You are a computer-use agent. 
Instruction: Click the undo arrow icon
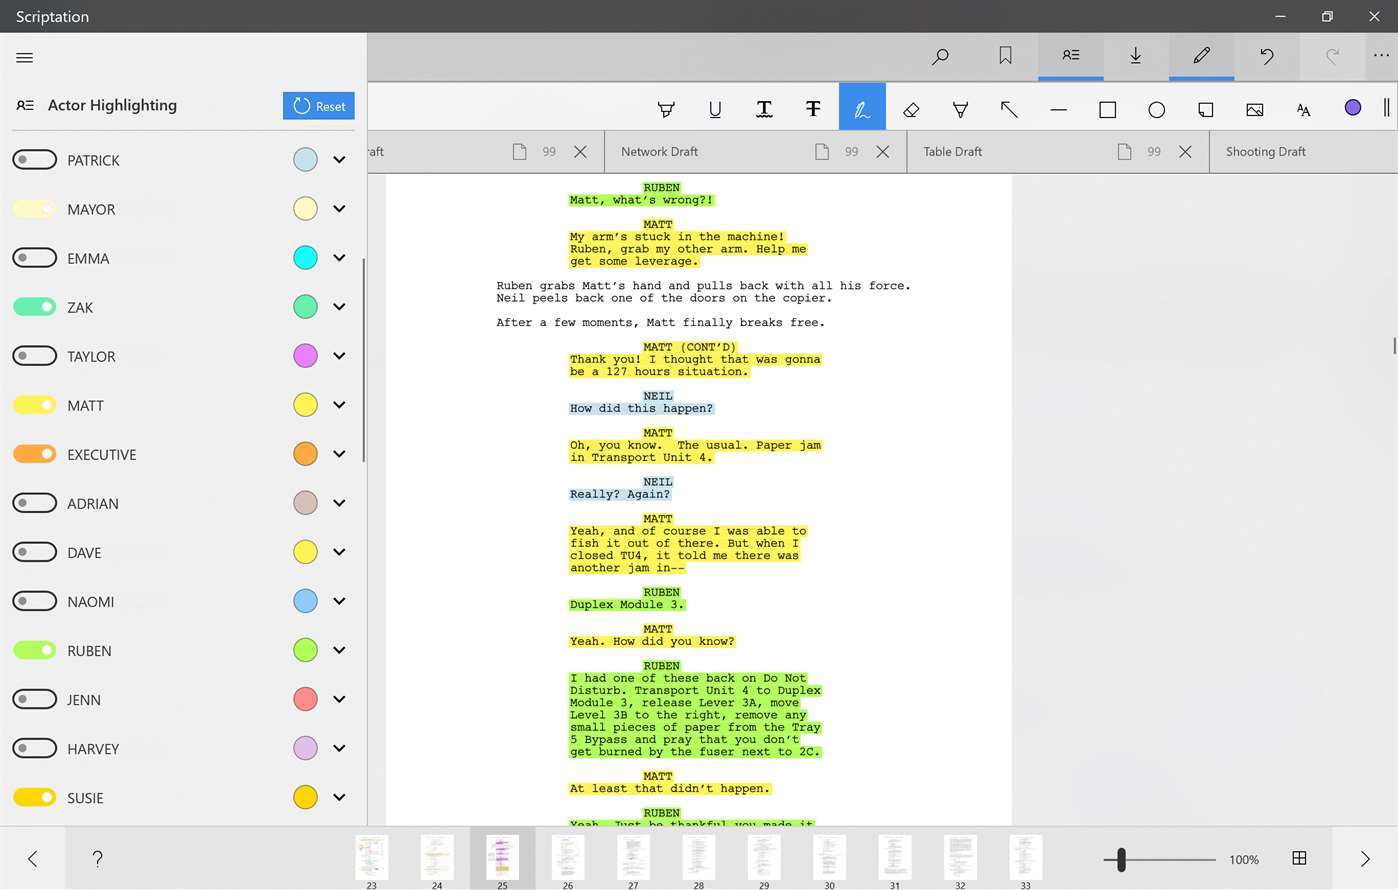tap(1266, 56)
